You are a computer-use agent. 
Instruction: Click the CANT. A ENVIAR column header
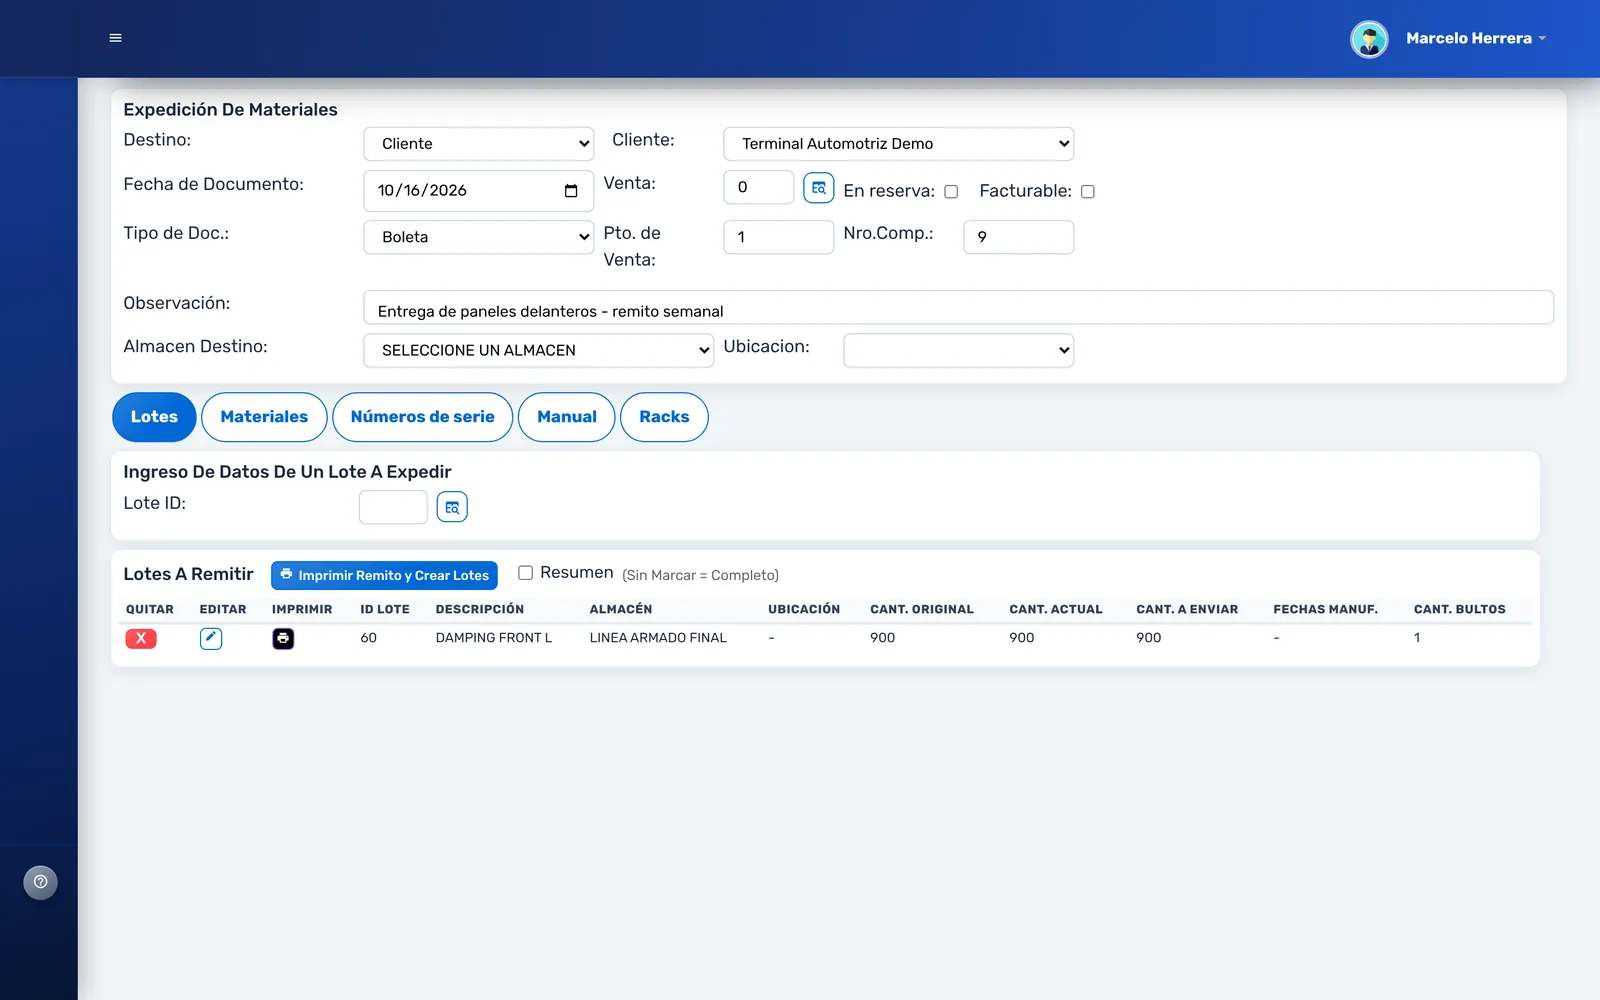[x=1187, y=609]
